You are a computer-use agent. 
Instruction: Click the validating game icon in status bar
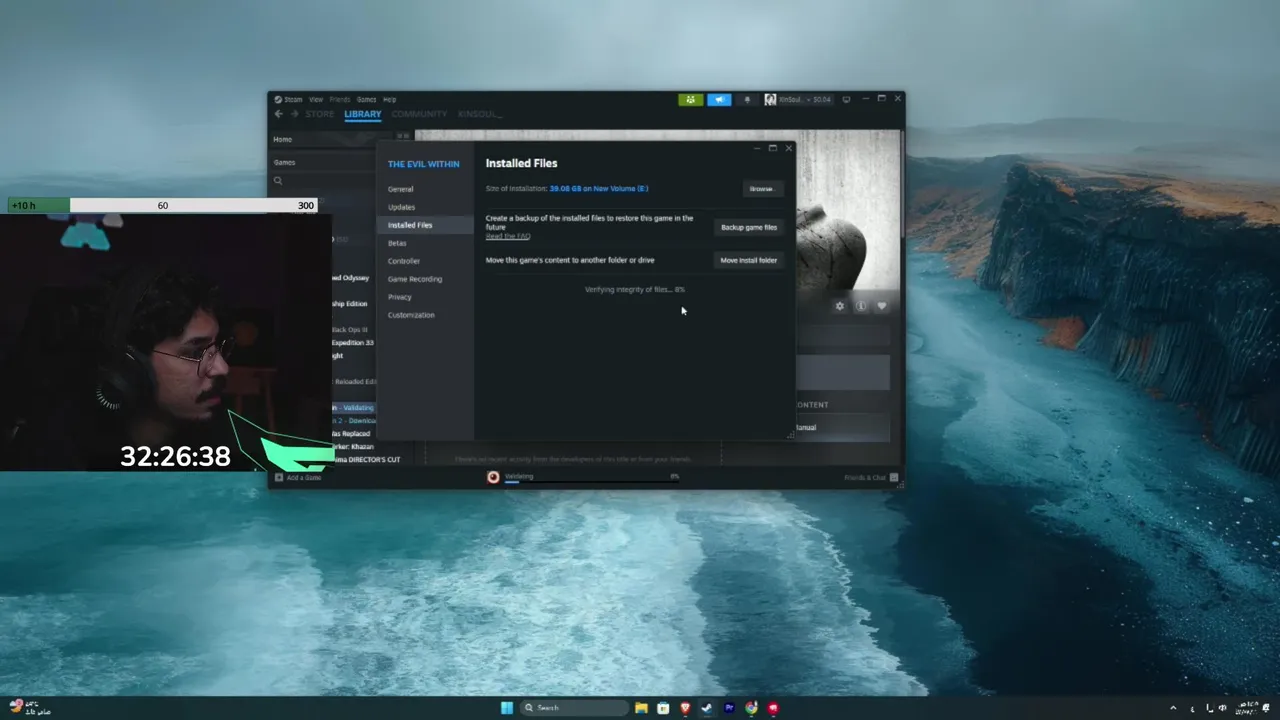493,477
